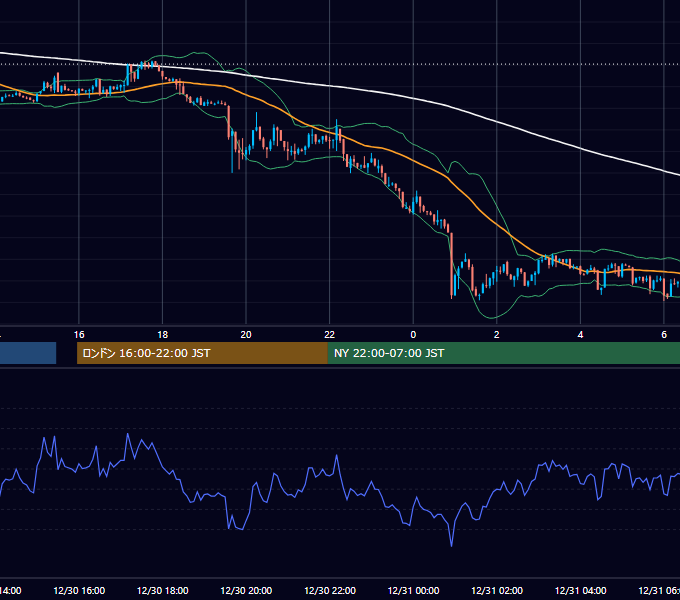Click the hour label 16 under price chart
Viewport: 680px width, 600px height.
coord(79,335)
